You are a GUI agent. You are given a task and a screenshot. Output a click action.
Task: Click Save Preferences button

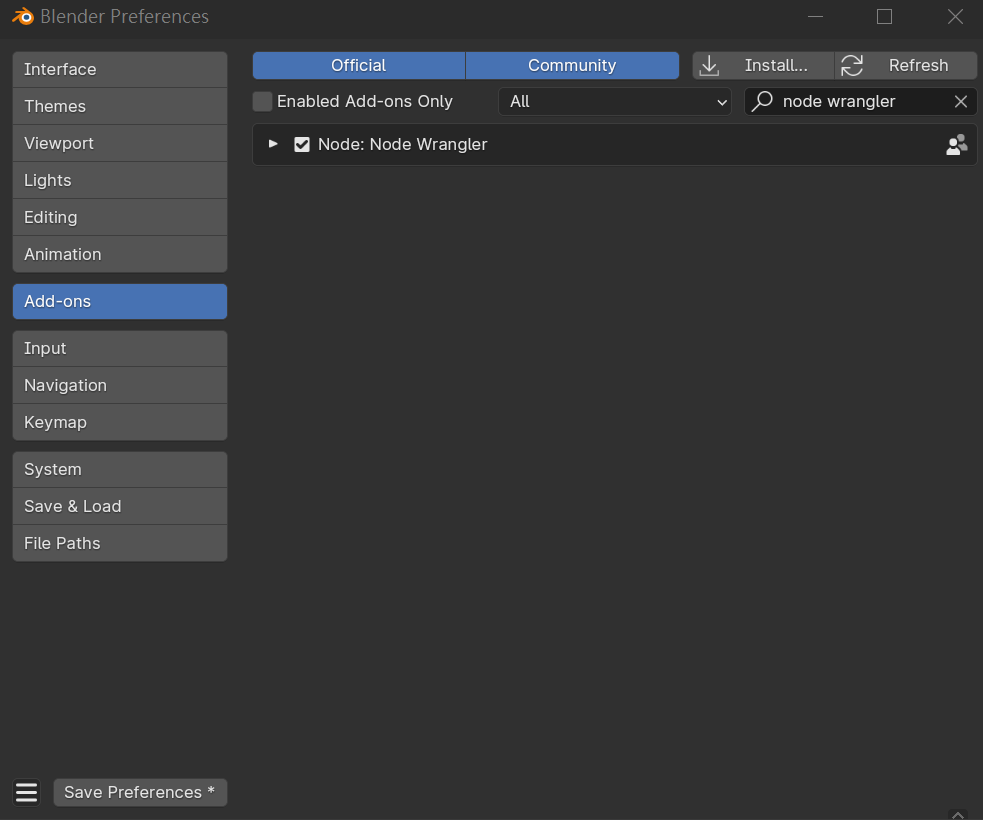click(x=140, y=792)
